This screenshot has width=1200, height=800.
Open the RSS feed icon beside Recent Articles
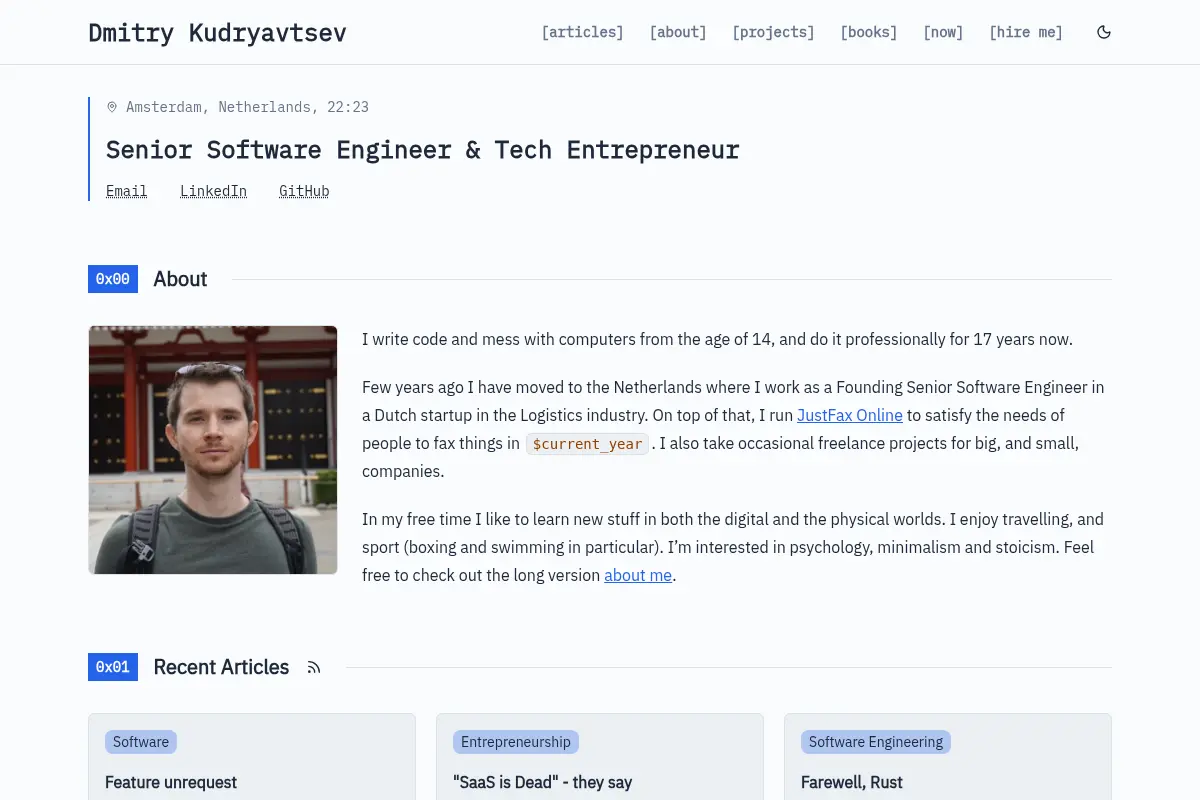pos(314,668)
